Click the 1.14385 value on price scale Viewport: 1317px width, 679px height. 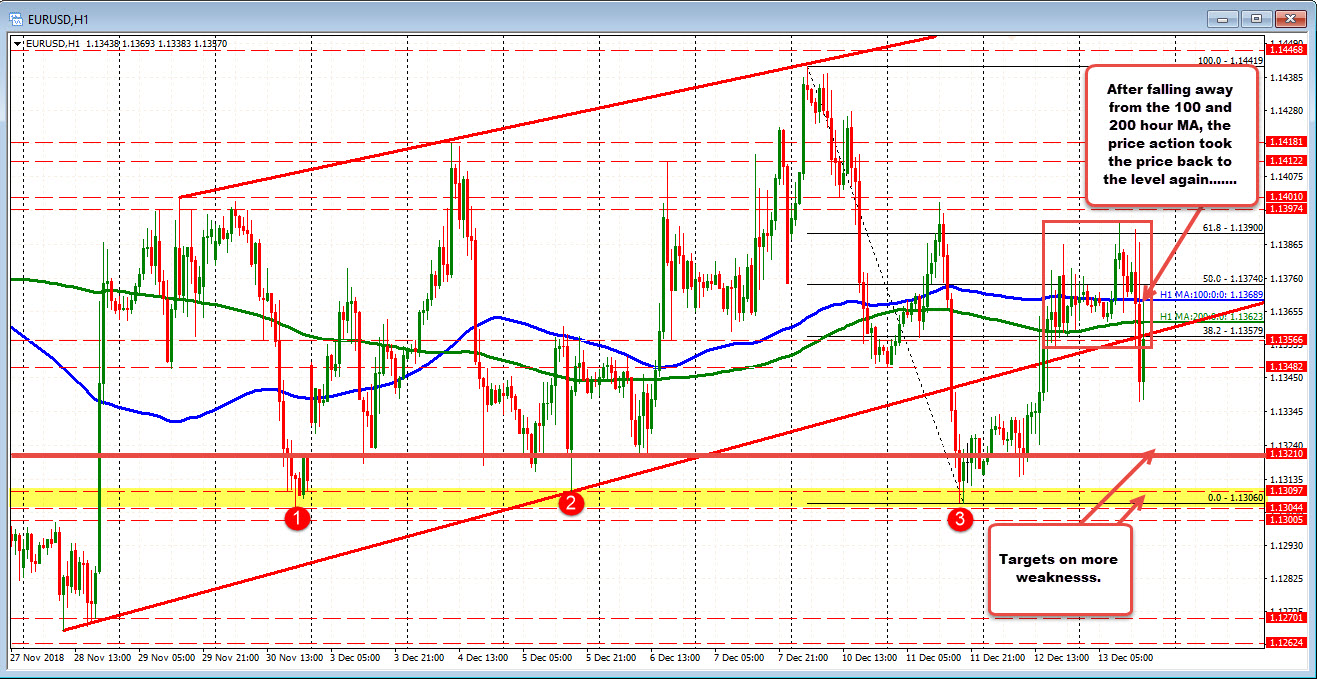tap(1285, 77)
